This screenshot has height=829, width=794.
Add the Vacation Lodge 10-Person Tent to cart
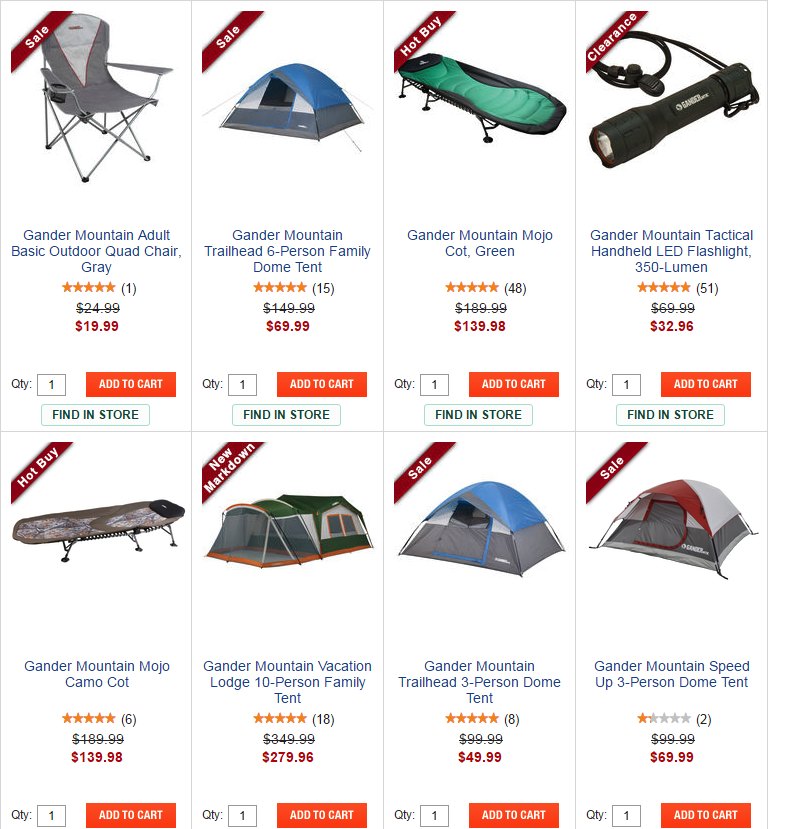321,815
